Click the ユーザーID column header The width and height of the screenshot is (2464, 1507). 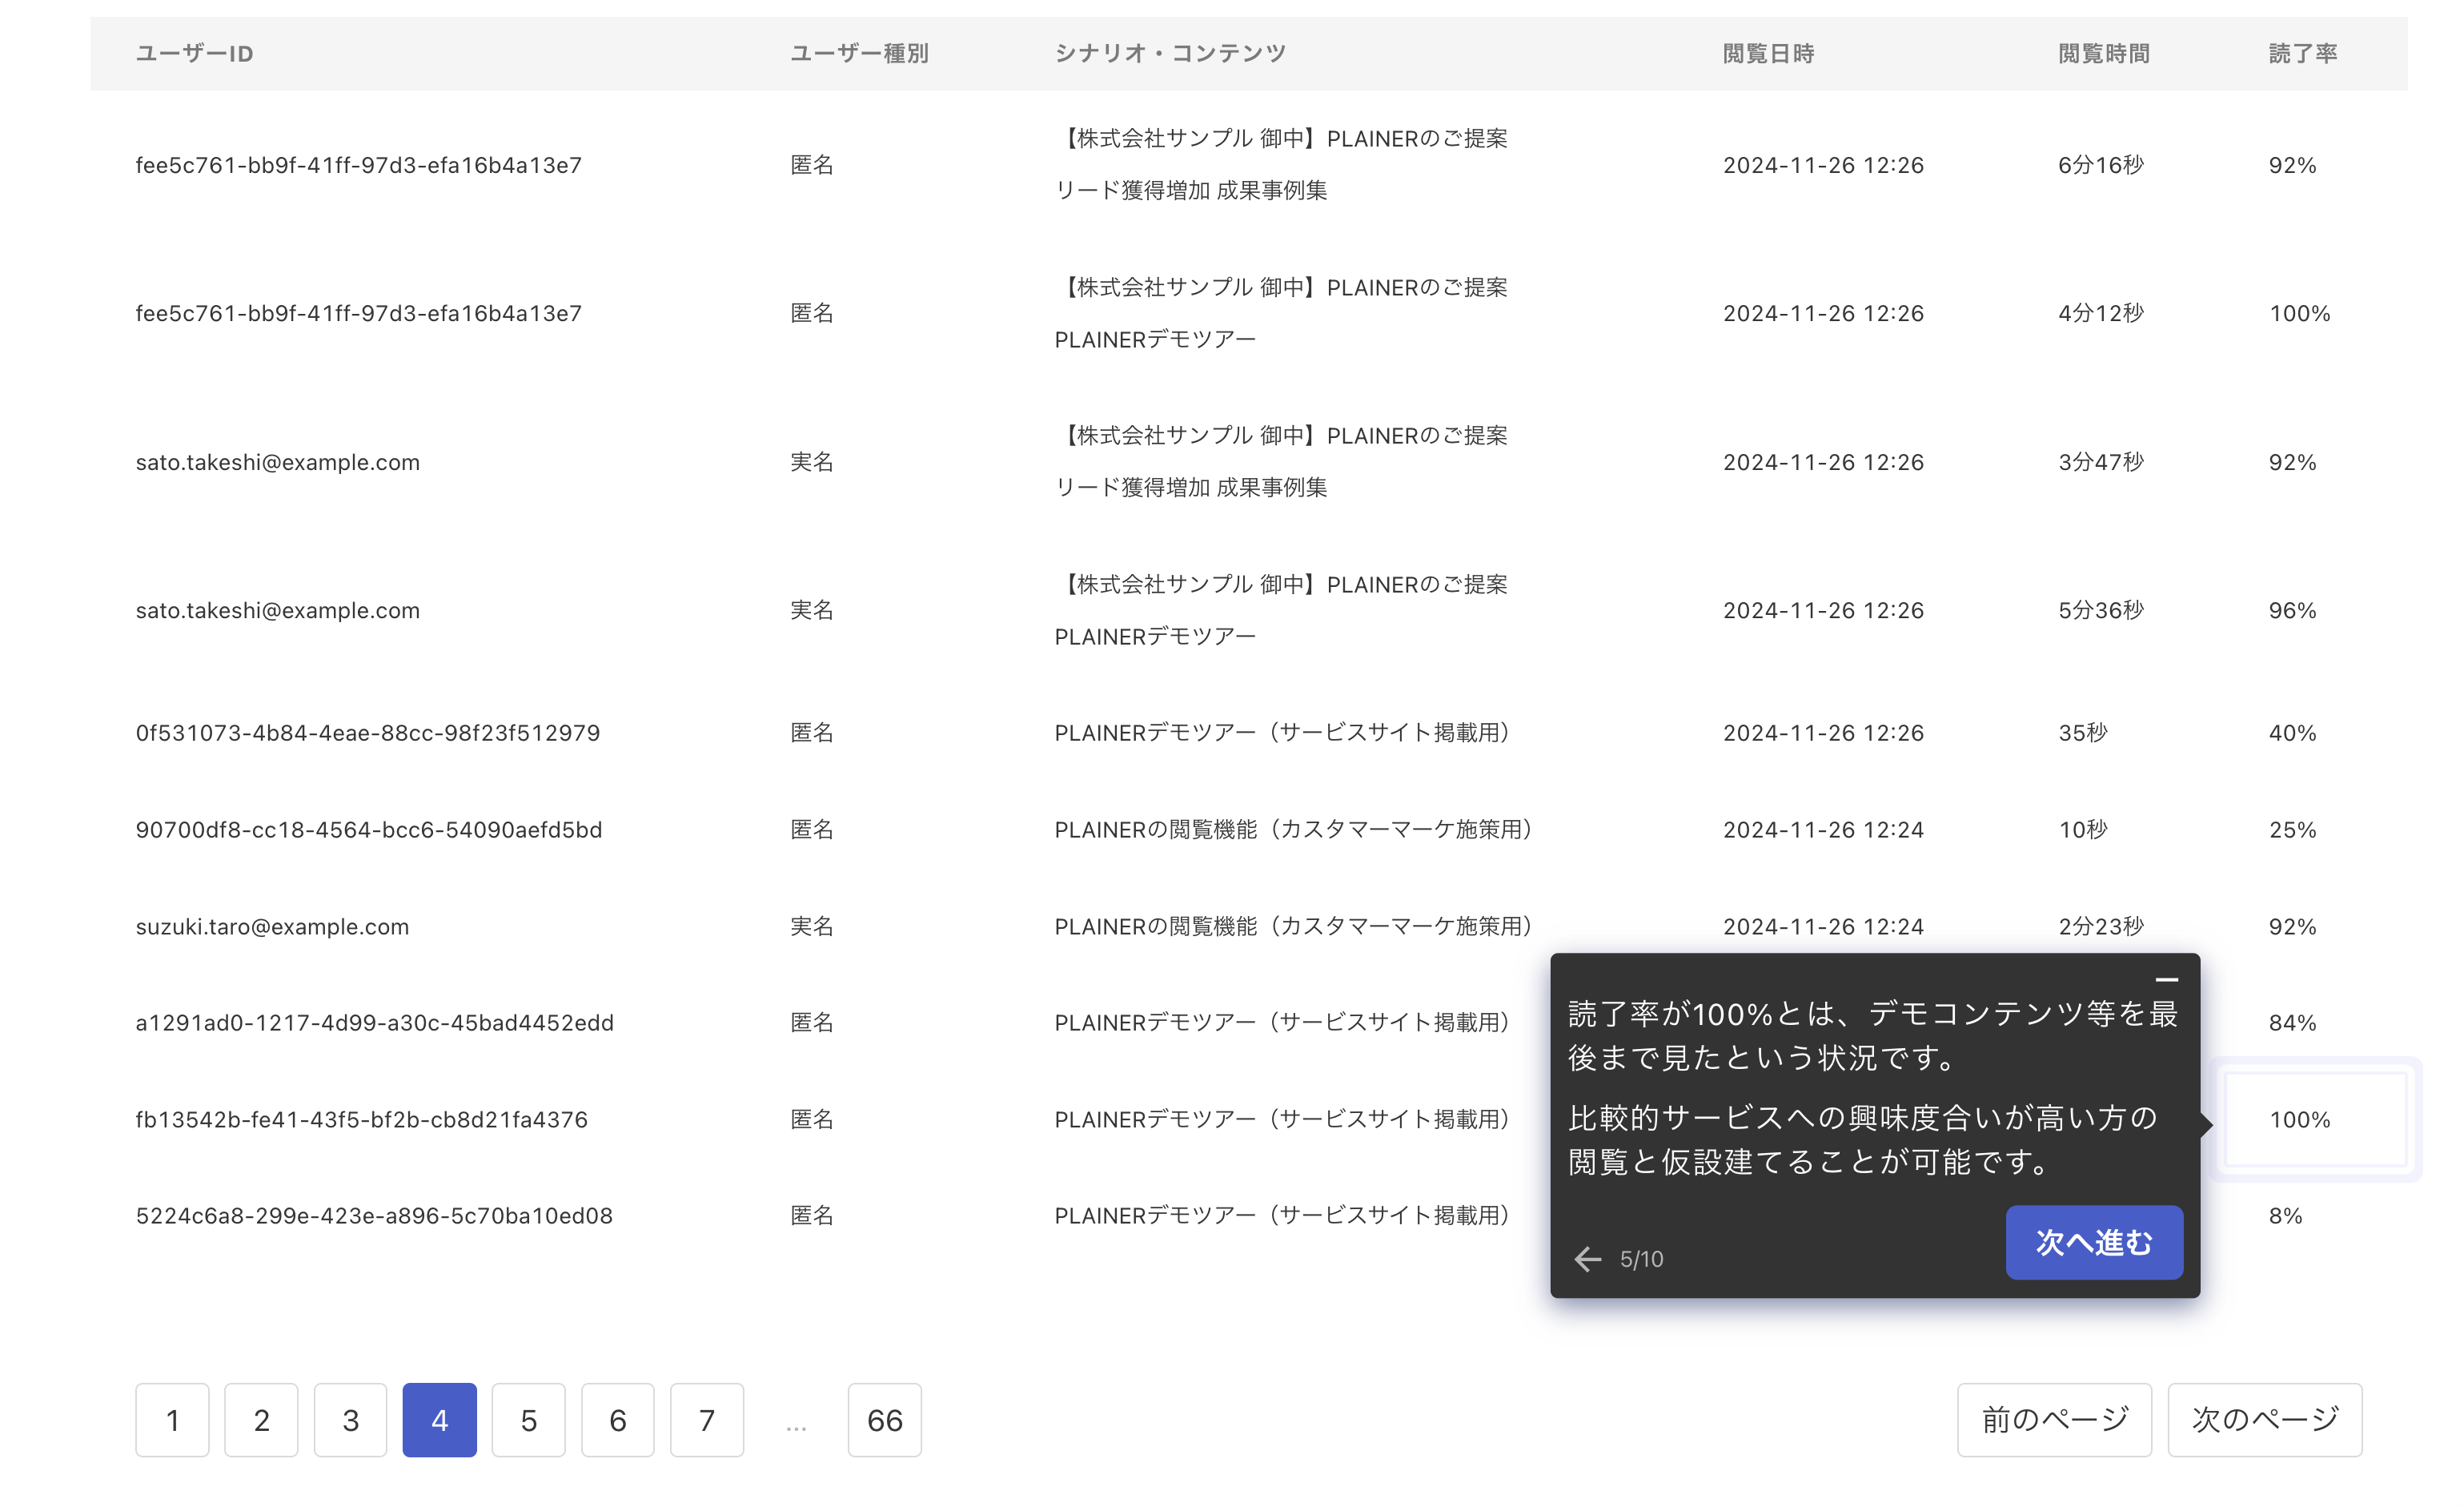point(194,54)
